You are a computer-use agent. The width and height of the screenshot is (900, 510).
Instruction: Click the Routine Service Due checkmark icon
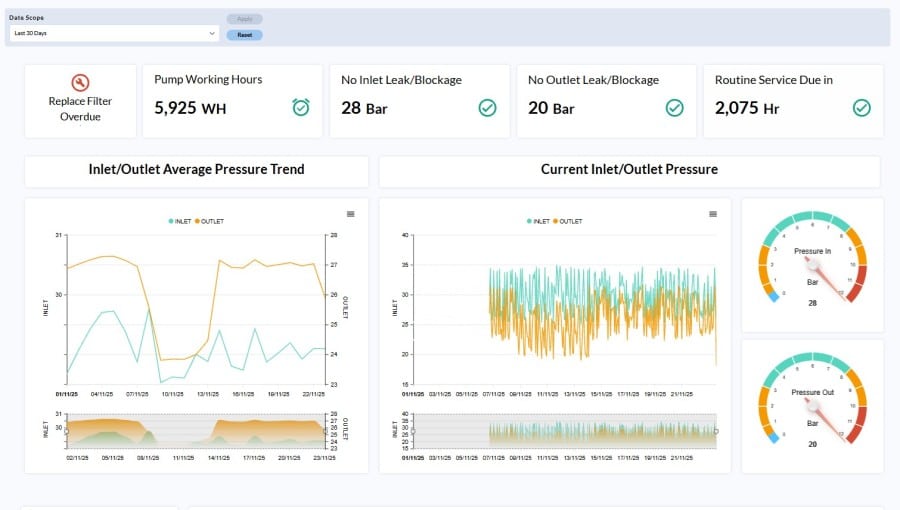861,107
